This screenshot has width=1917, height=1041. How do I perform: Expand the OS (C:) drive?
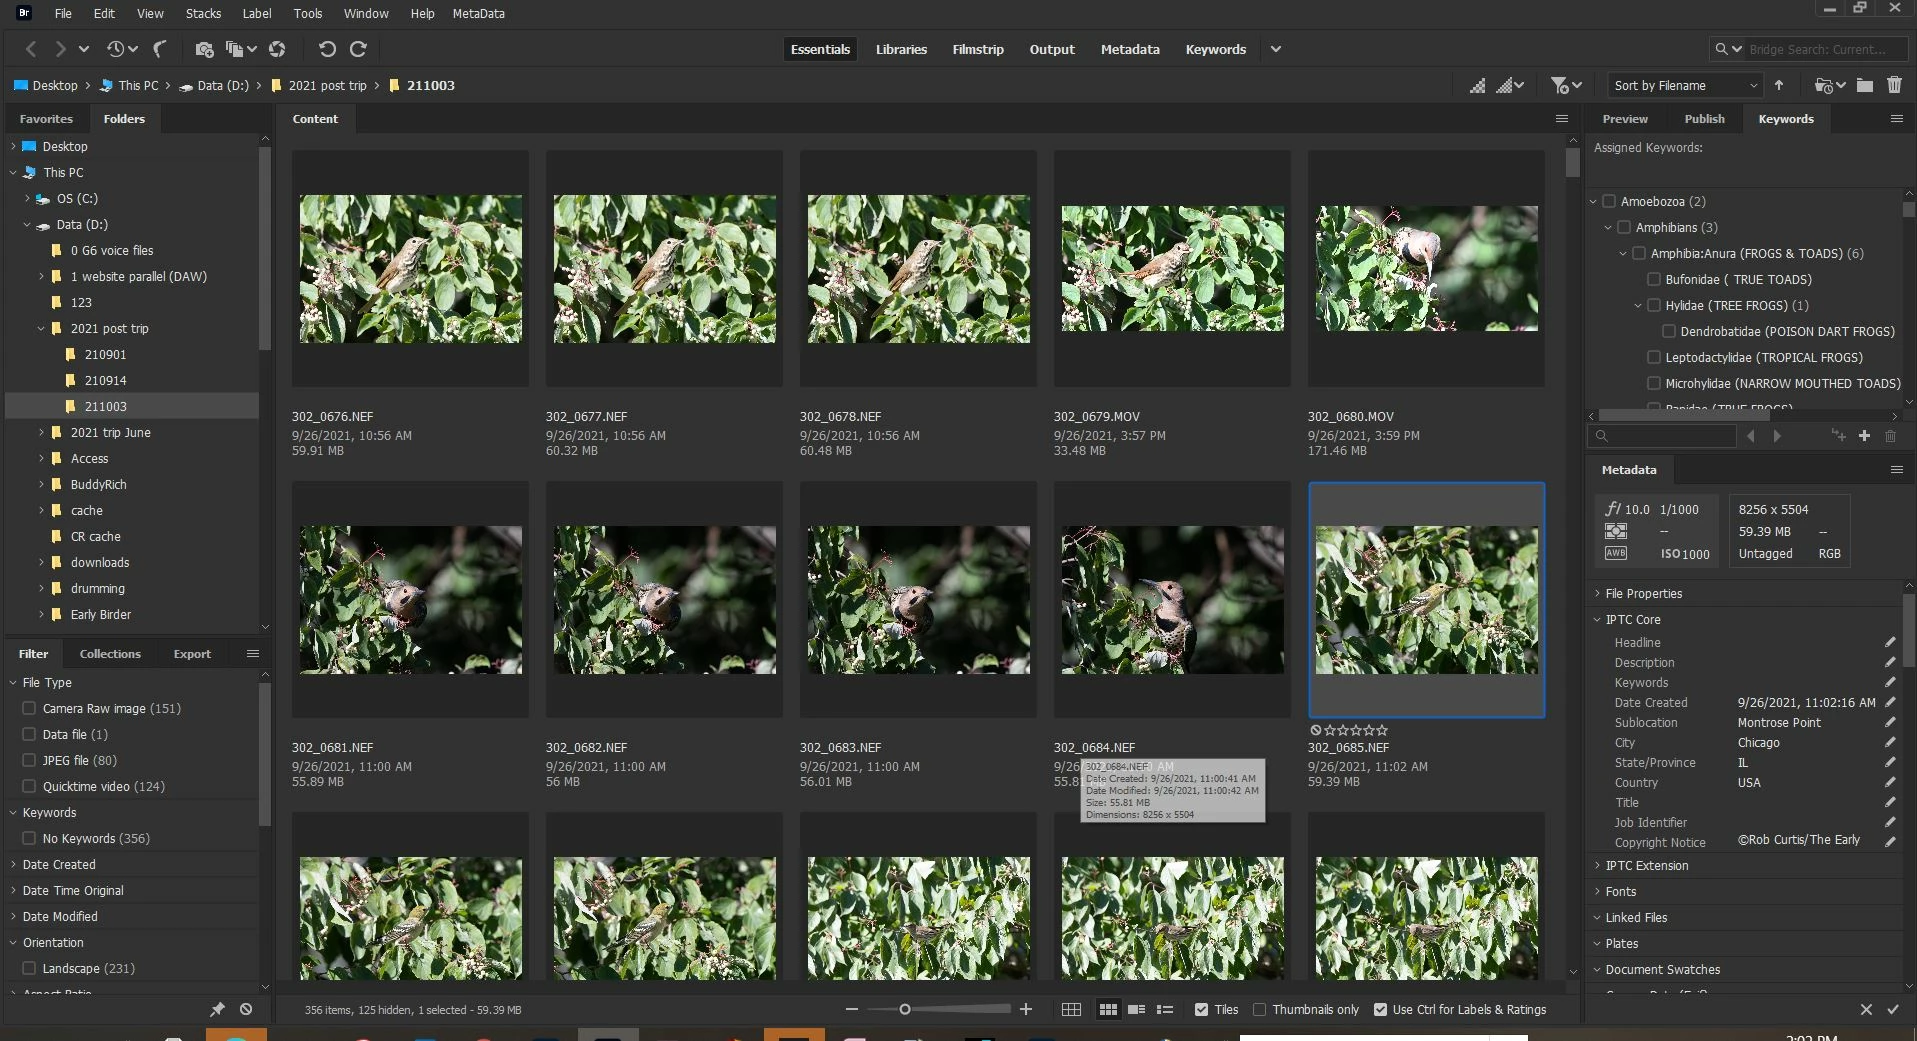pyautogui.click(x=27, y=199)
